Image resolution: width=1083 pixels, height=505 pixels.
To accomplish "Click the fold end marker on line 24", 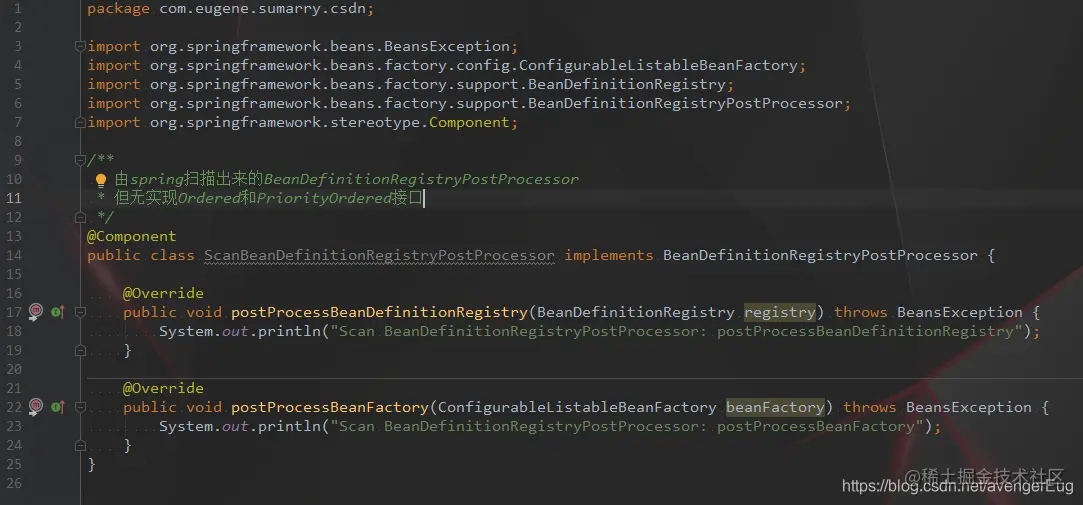I will (80, 446).
